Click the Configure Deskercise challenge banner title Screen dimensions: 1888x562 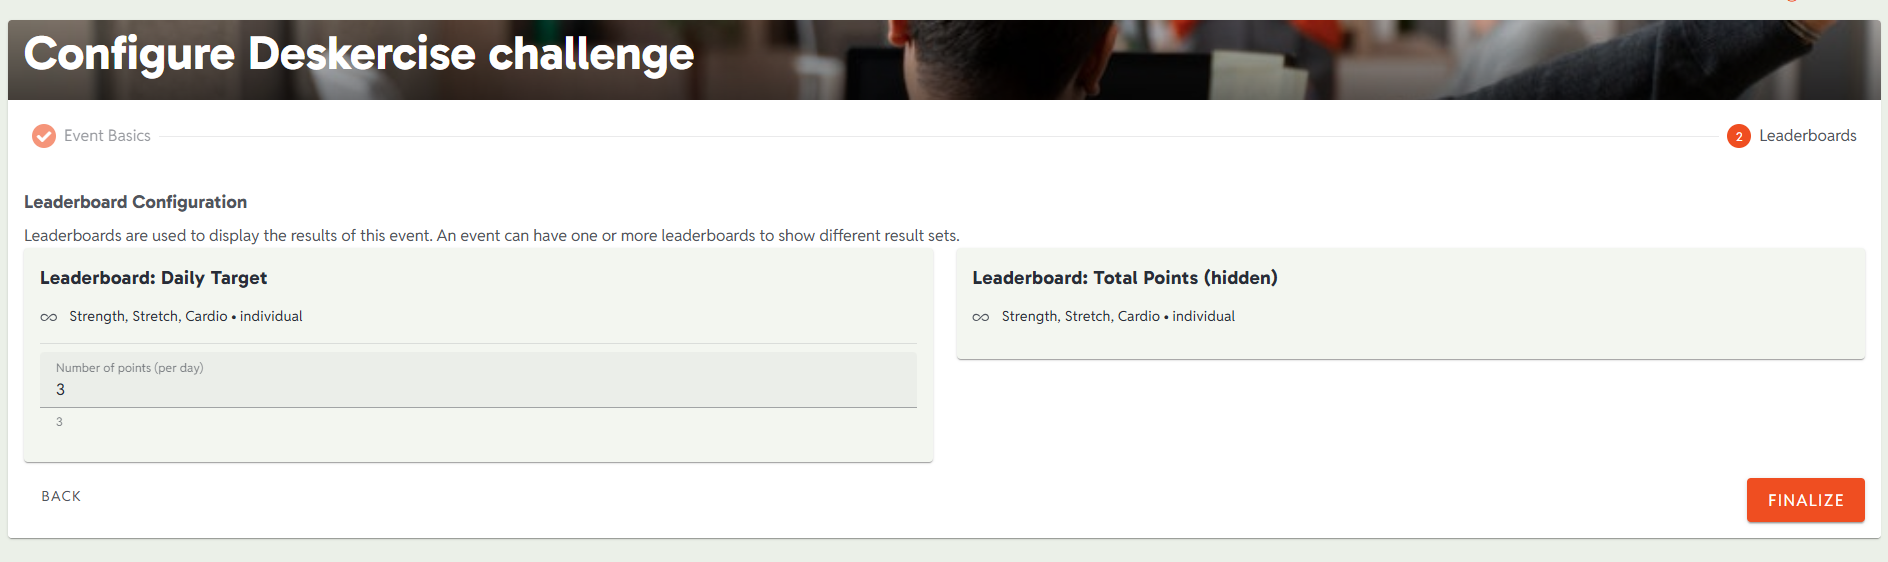pos(359,54)
